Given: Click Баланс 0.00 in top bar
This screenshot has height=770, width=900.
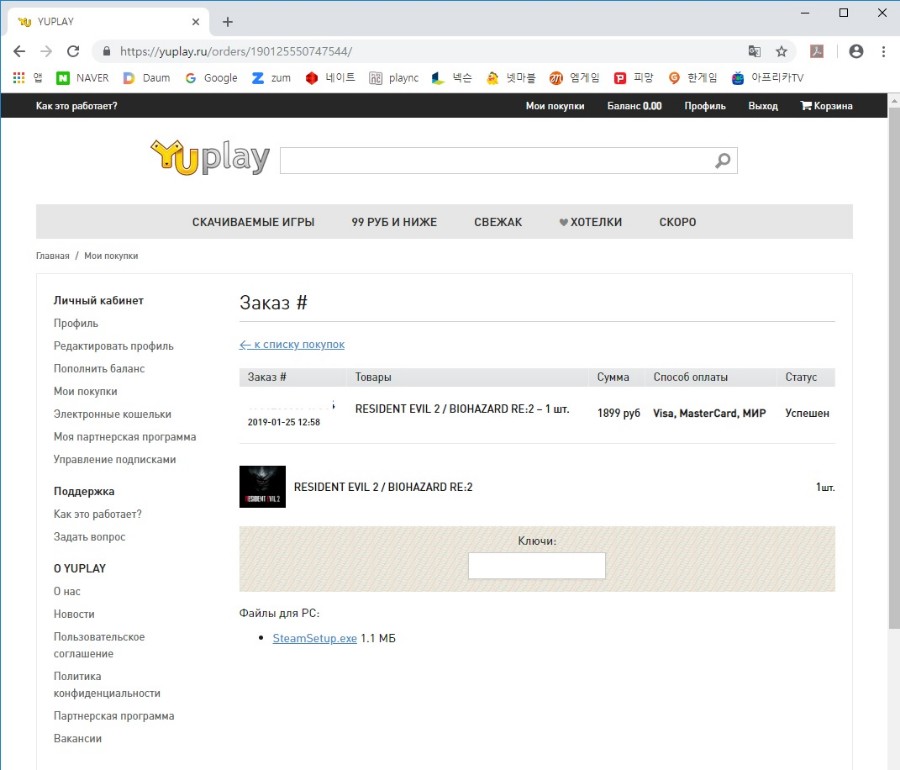Looking at the screenshot, I should click(634, 106).
